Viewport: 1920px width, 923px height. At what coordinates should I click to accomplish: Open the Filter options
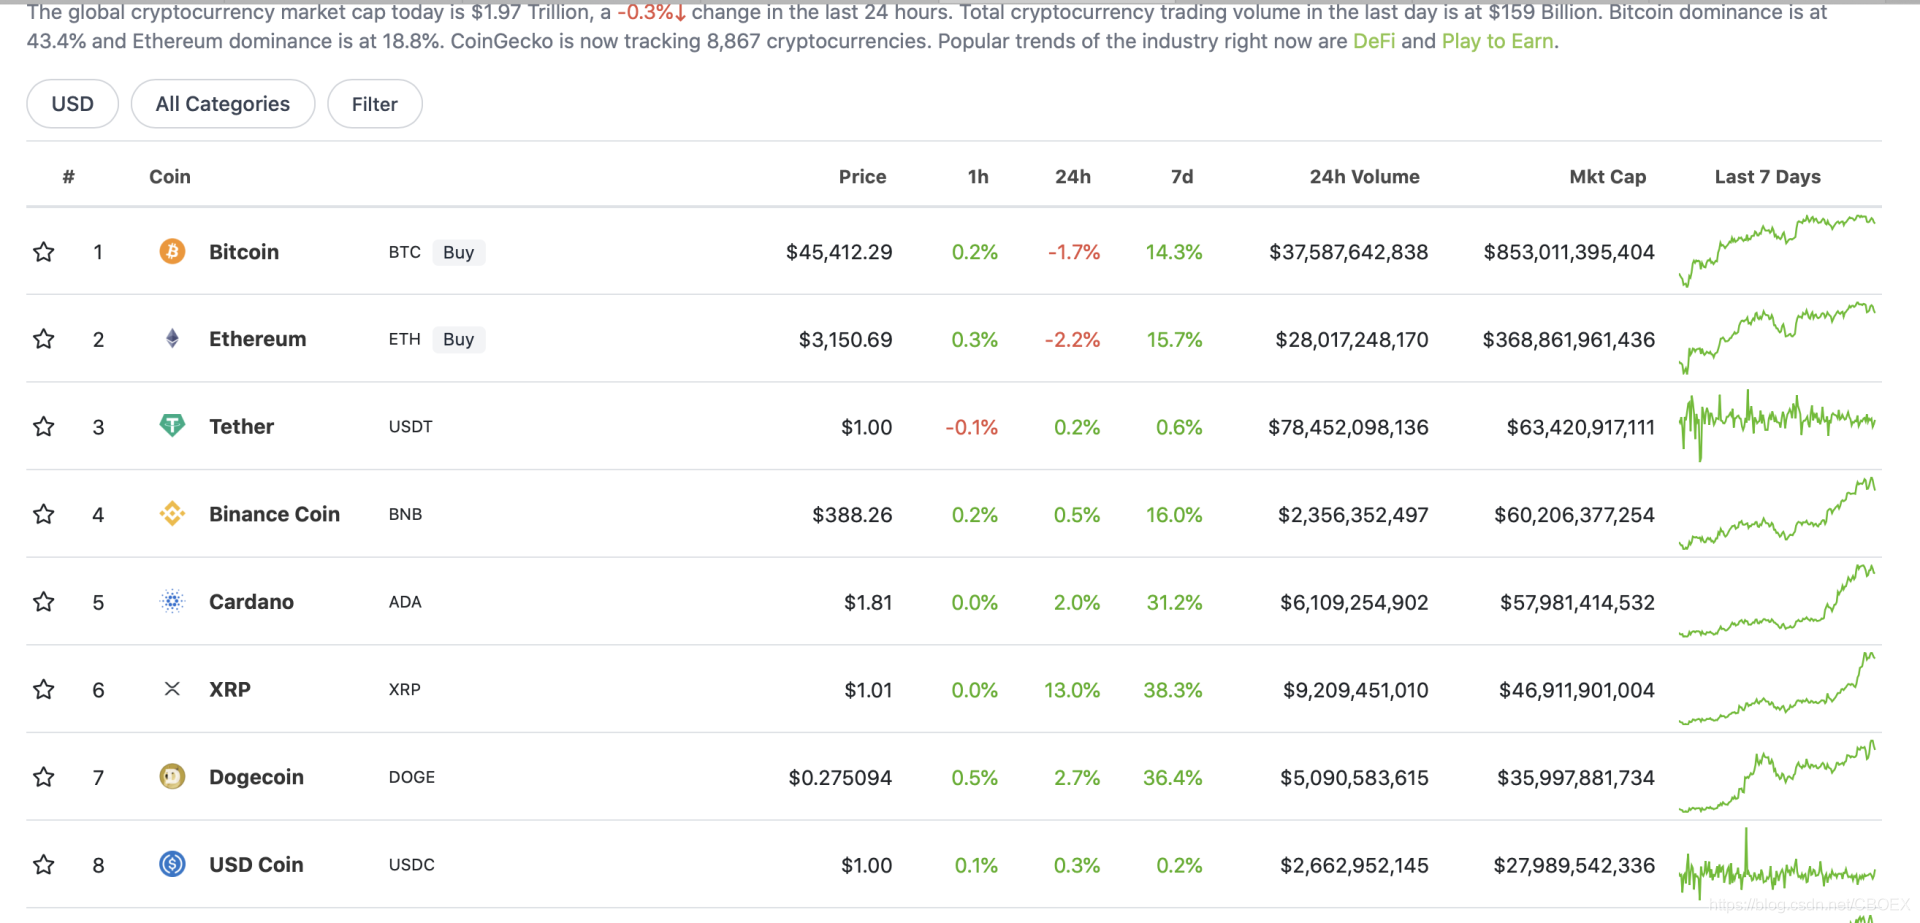[x=375, y=104]
